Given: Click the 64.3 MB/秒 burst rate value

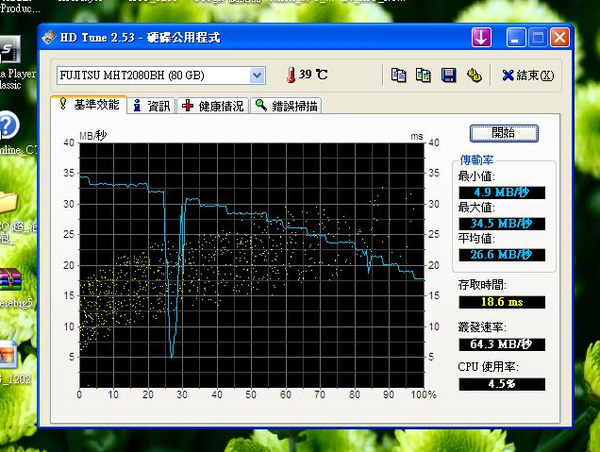Looking at the screenshot, I should 502,344.
